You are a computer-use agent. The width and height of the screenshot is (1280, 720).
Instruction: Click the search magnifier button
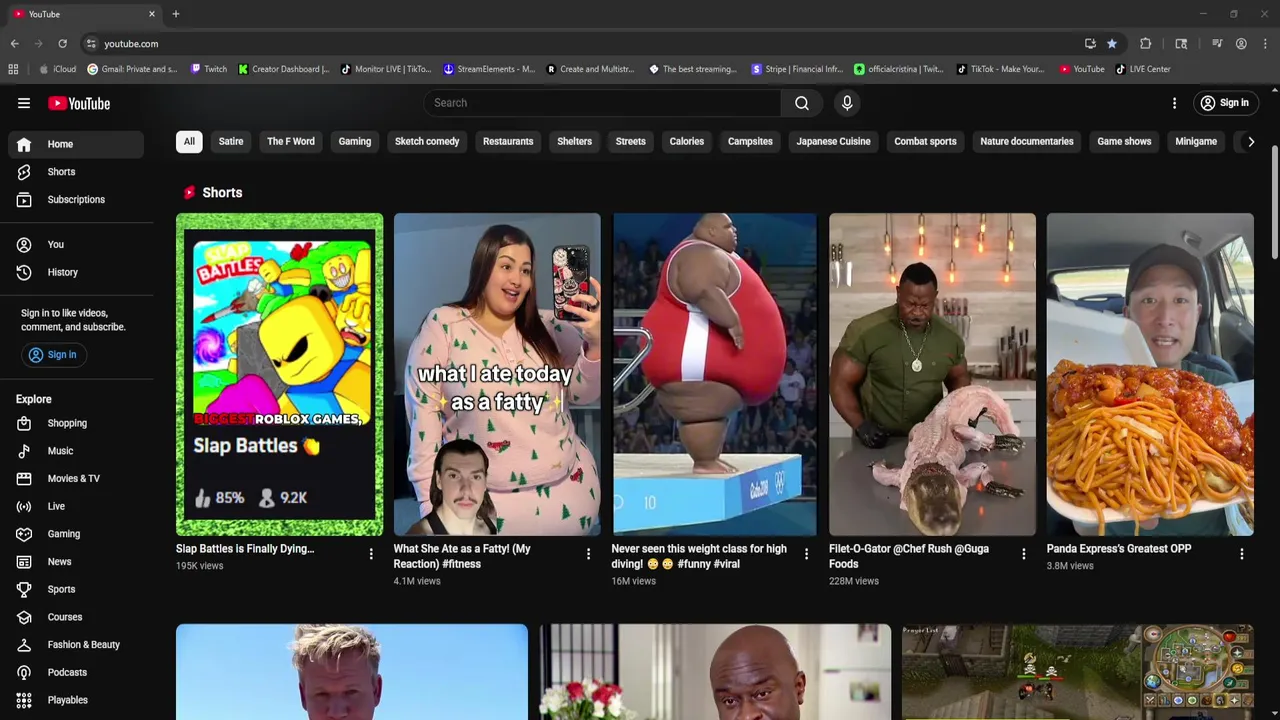(802, 103)
